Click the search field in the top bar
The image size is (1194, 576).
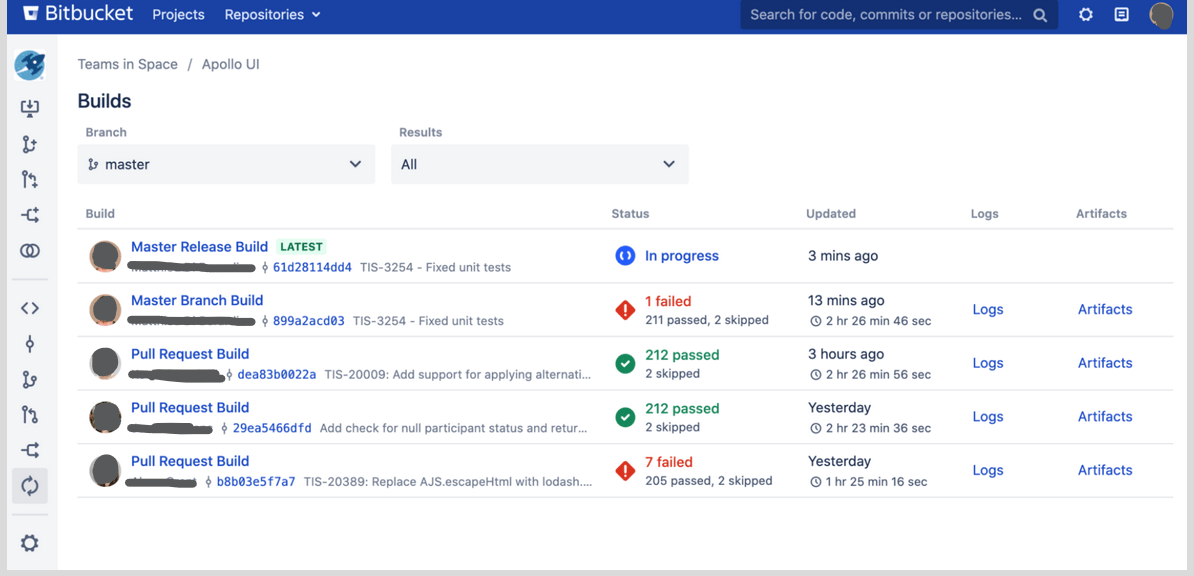tap(890, 14)
